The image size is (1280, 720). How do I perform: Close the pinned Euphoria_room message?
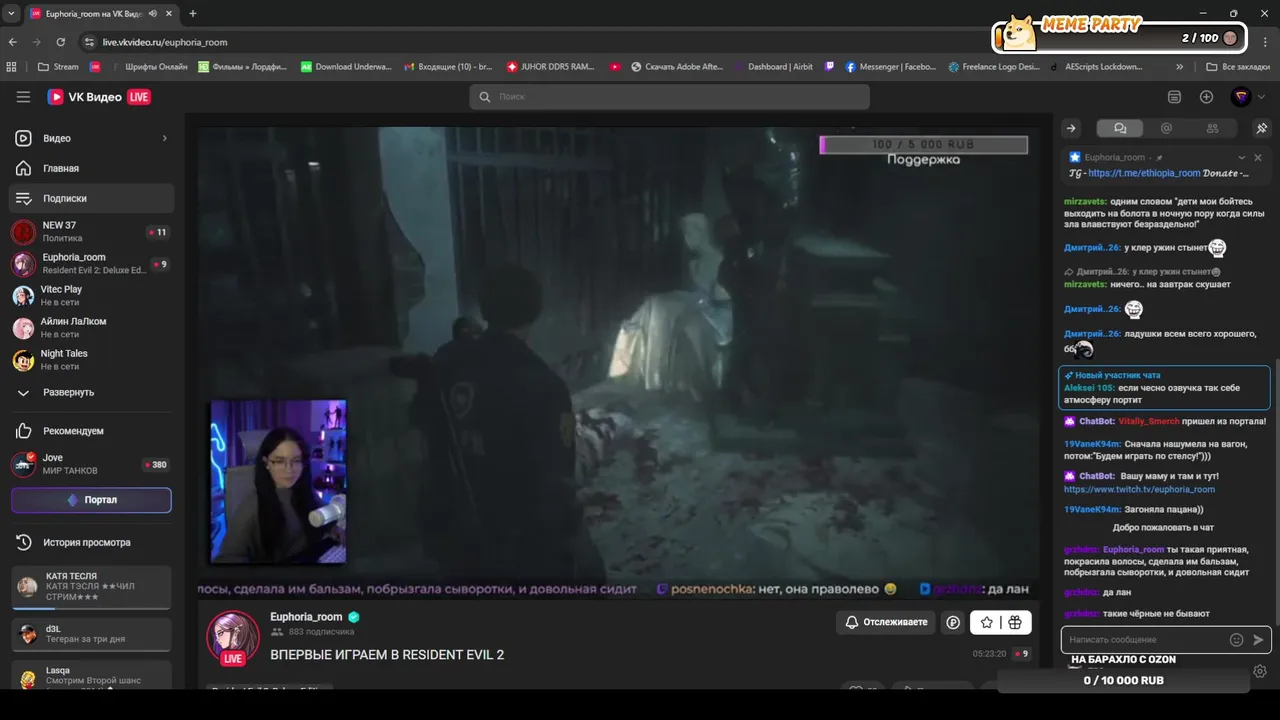(1258, 157)
